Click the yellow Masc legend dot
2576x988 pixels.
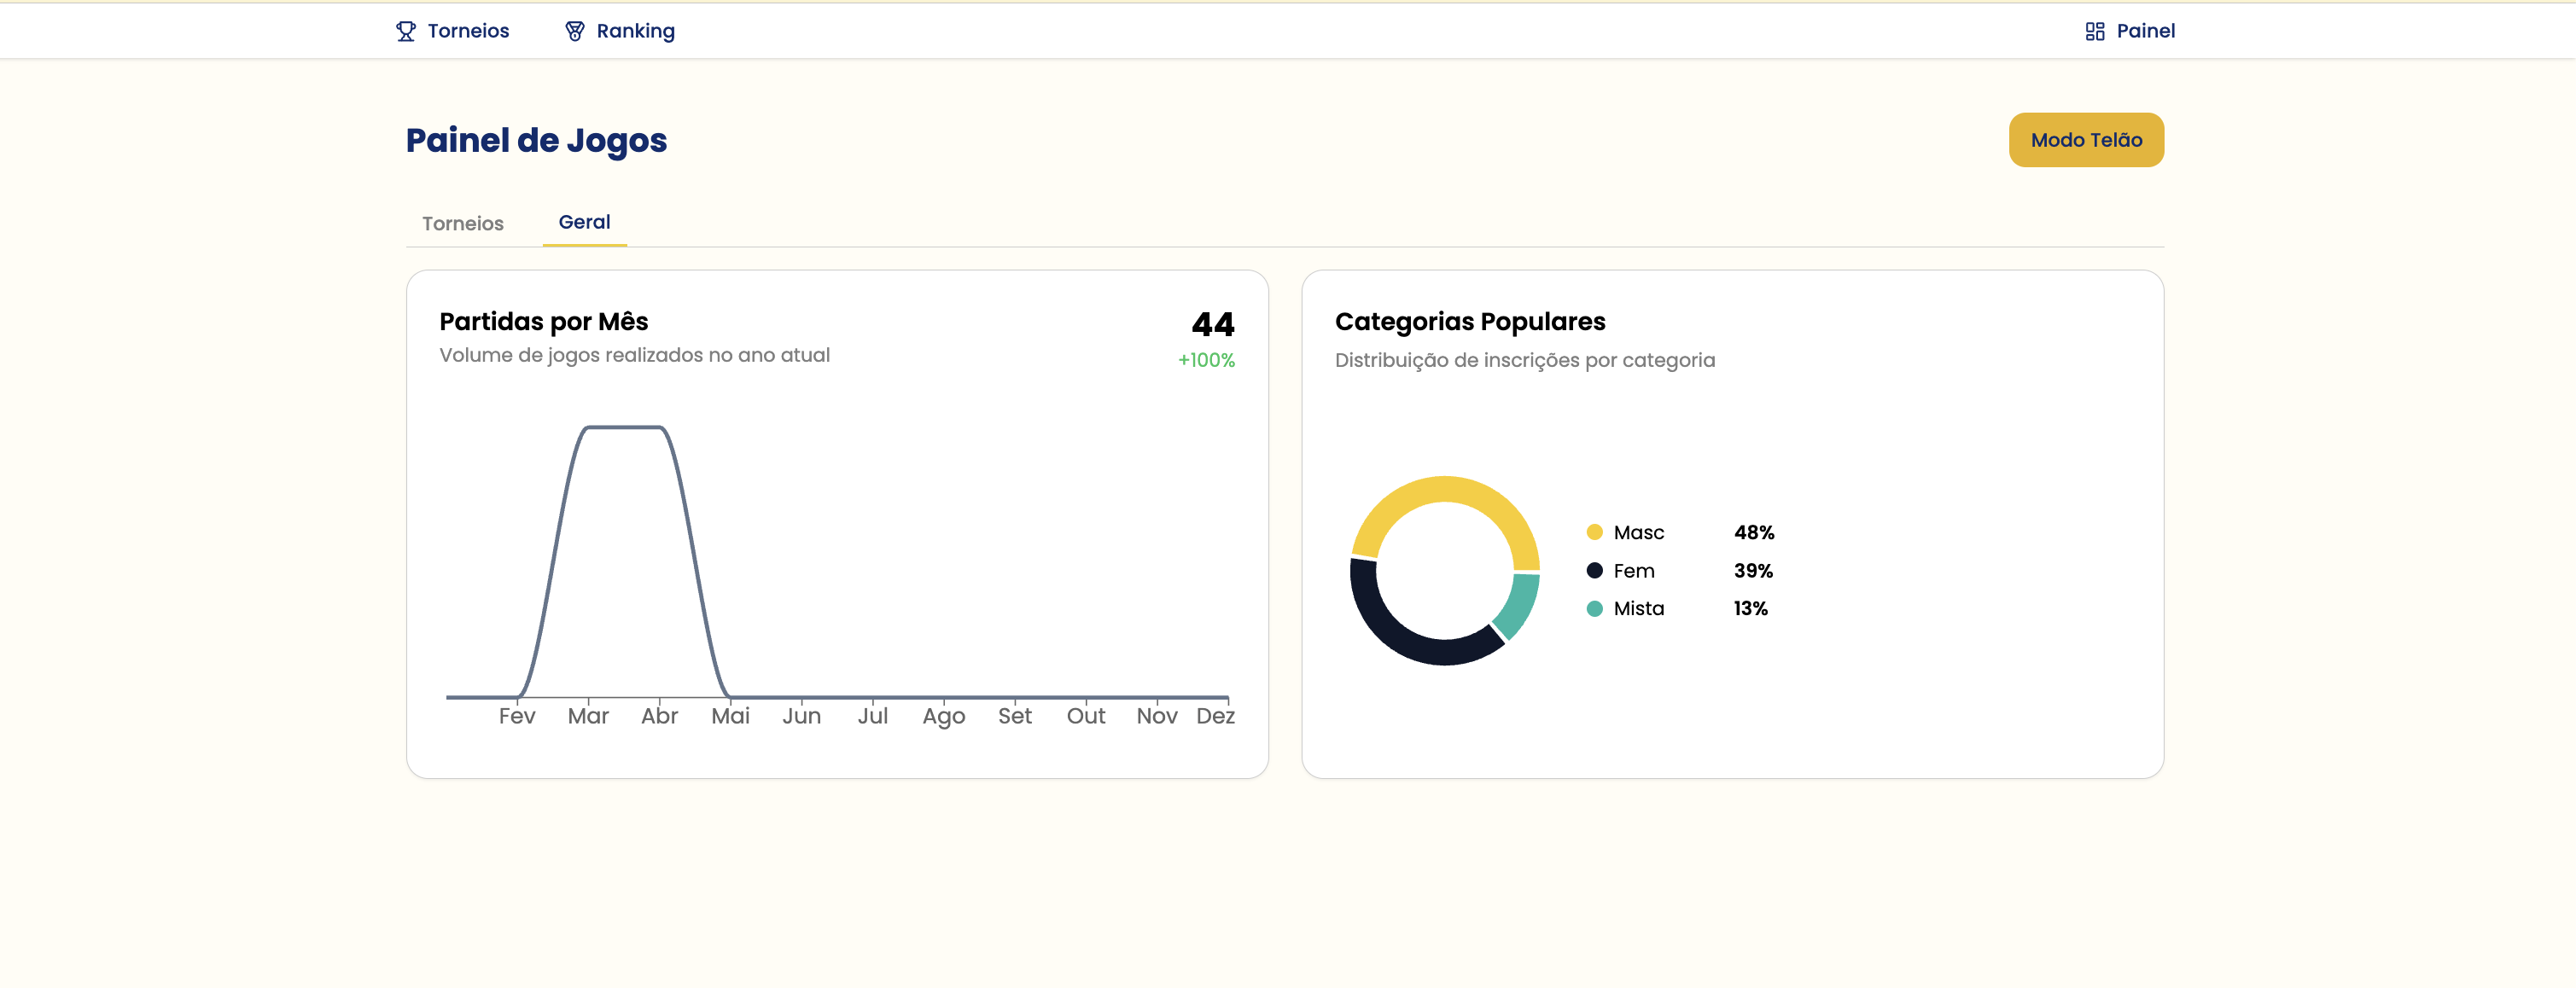coord(1594,532)
